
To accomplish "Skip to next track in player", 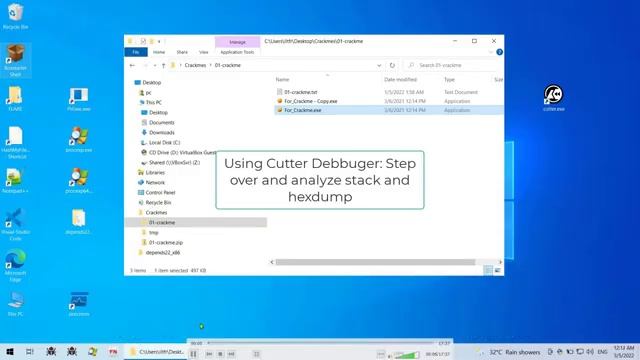I will pos(231,354).
